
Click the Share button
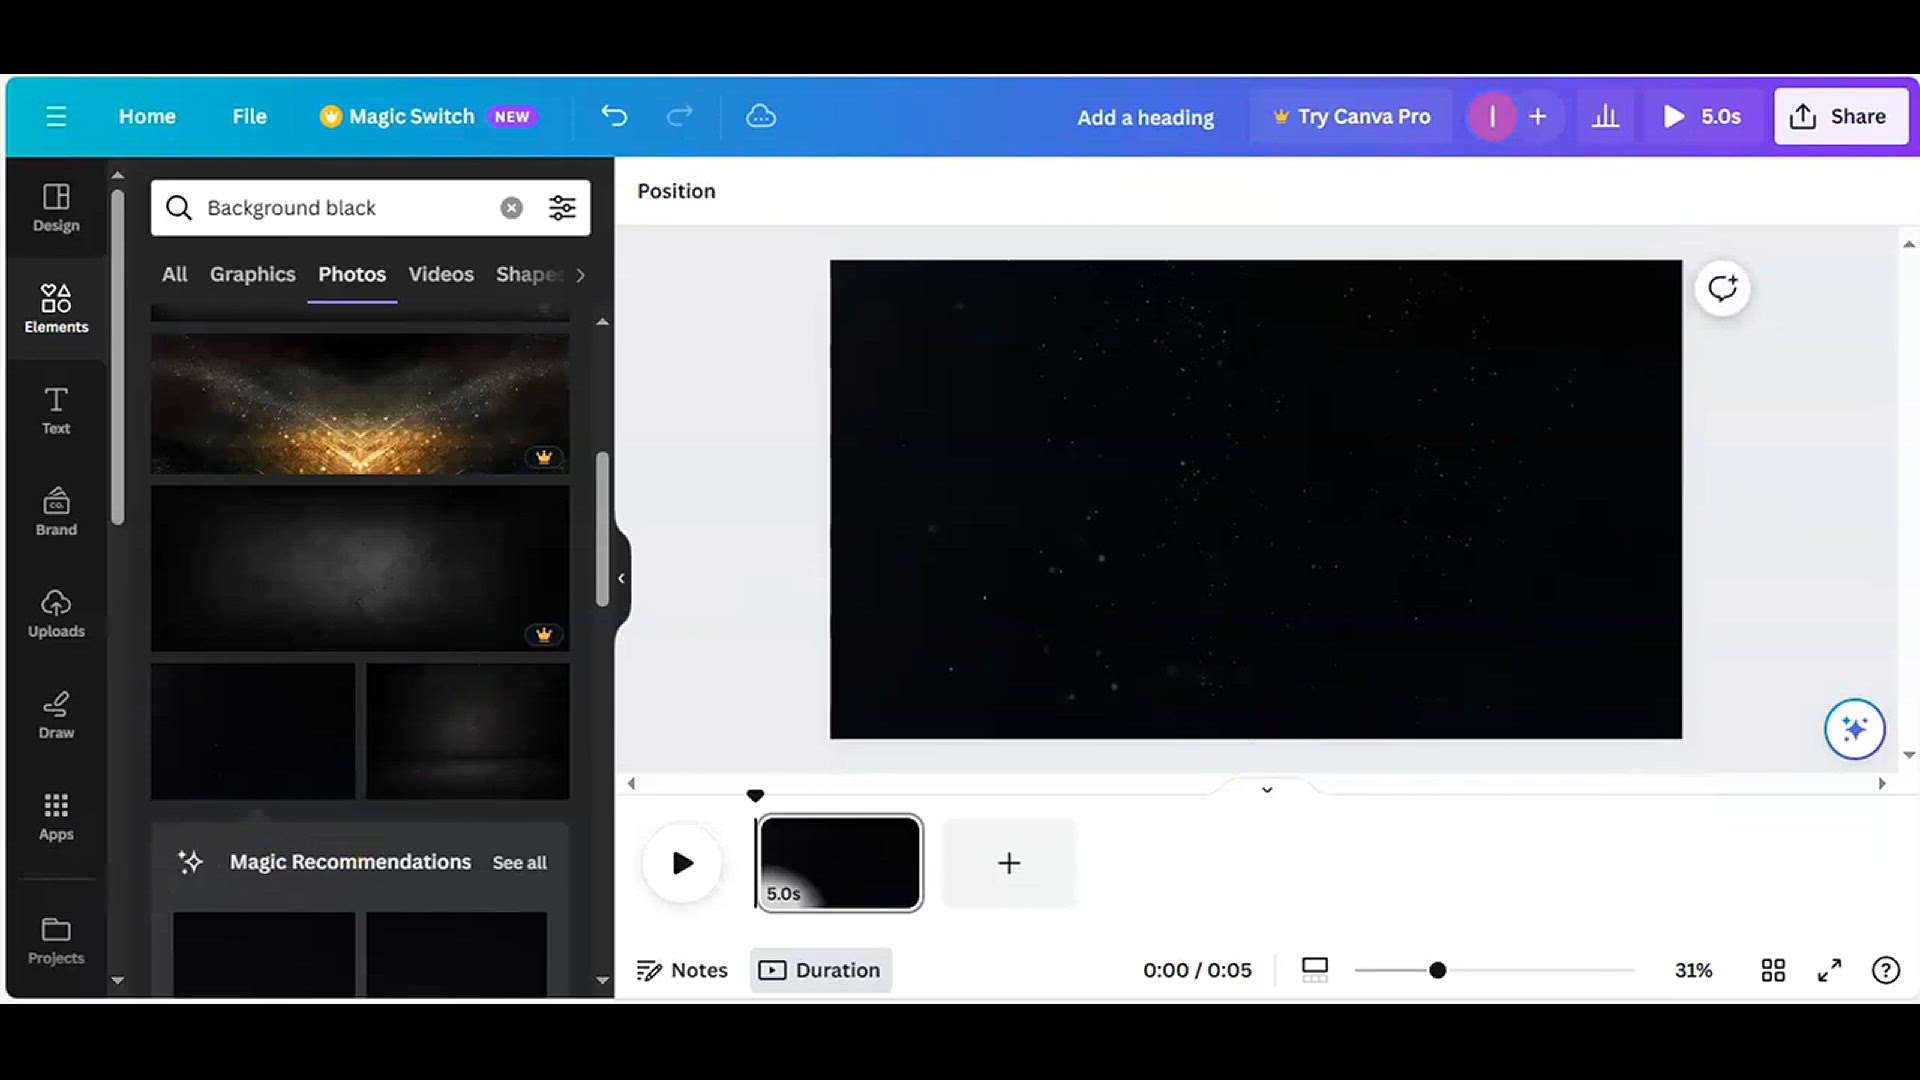[x=1840, y=116]
